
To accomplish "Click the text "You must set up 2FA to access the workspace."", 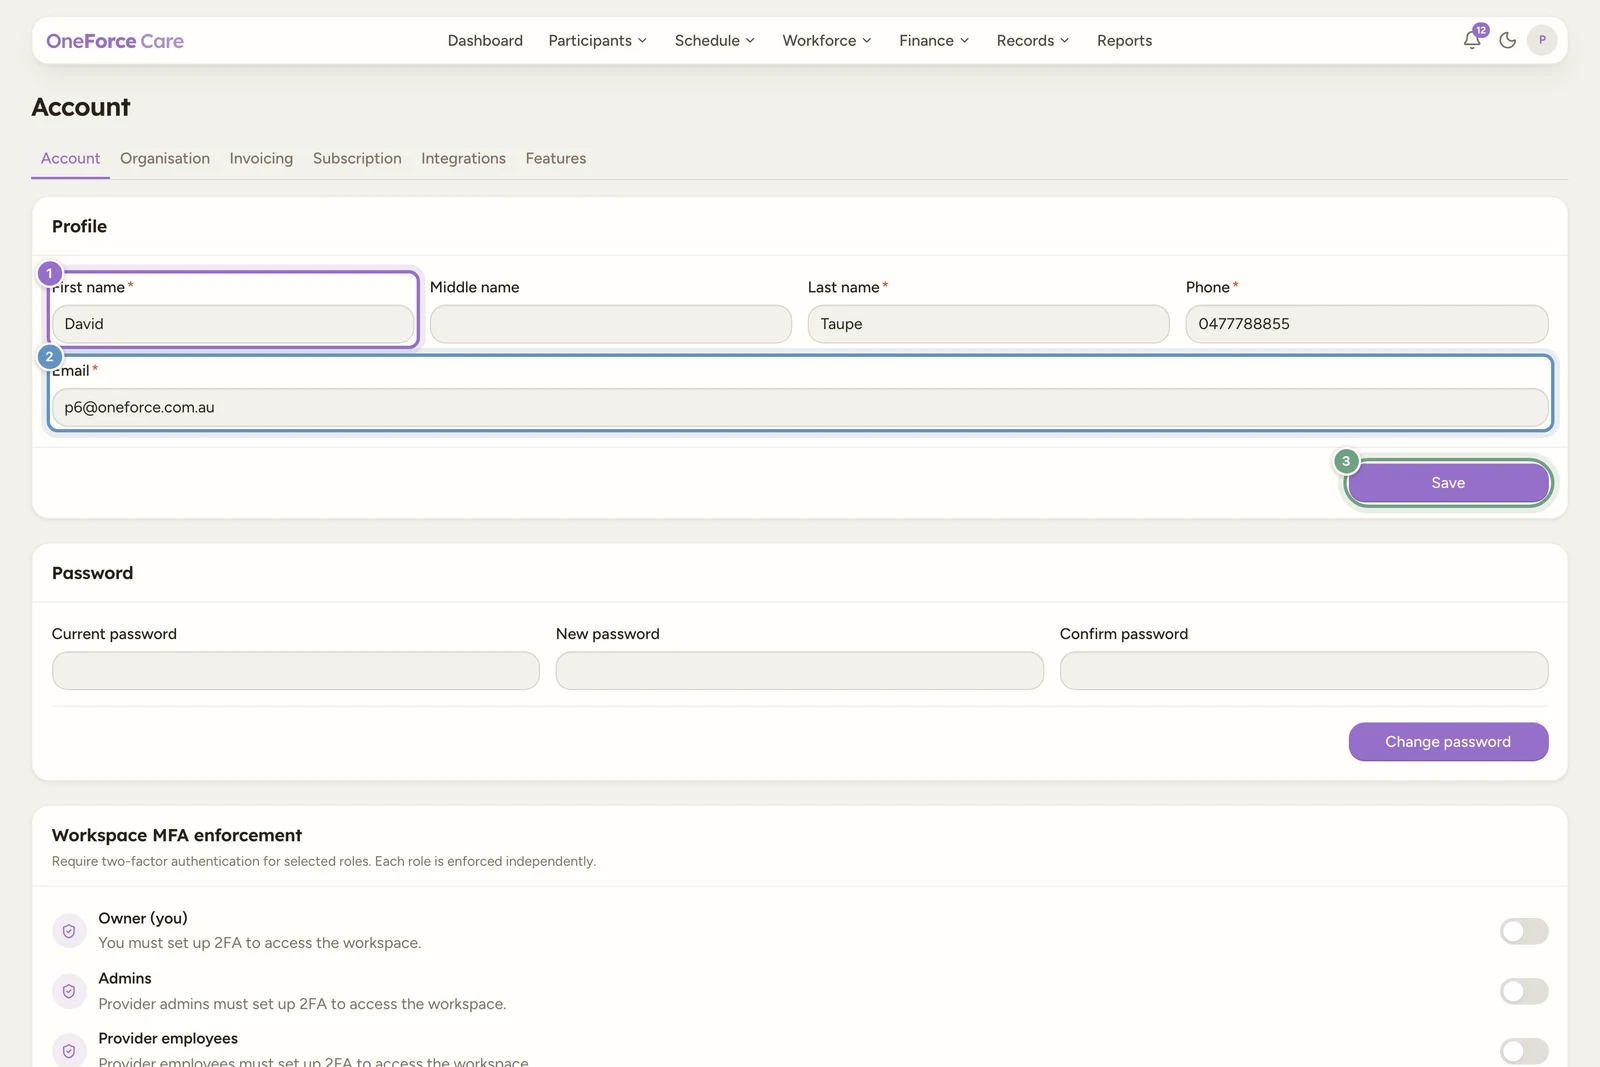I will click(x=260, y=943).
